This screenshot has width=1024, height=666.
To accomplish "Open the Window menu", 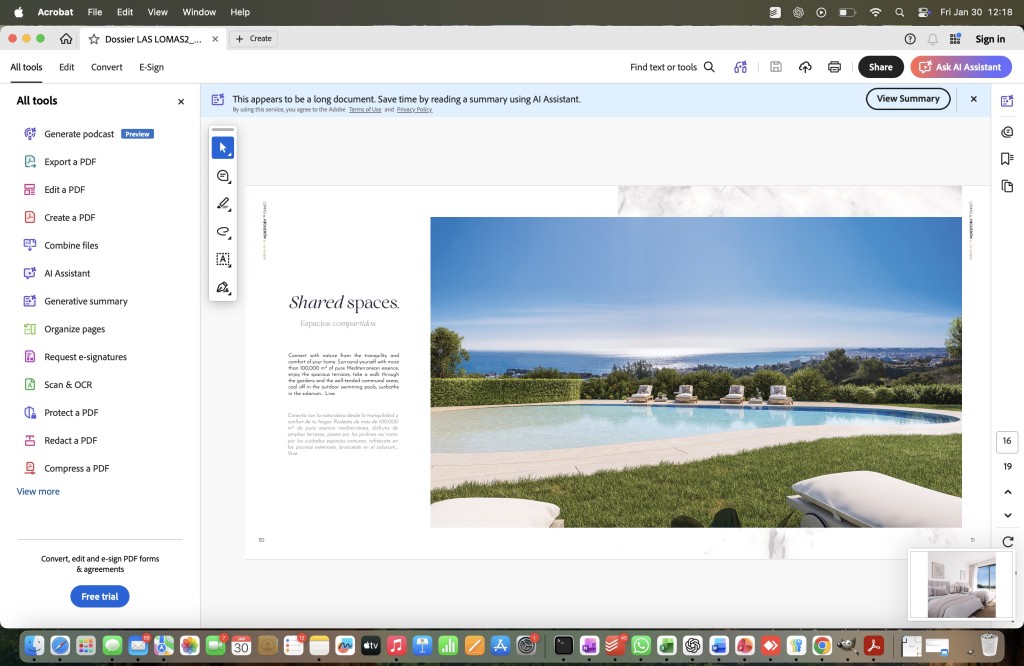I will click(x=199, y=12).
